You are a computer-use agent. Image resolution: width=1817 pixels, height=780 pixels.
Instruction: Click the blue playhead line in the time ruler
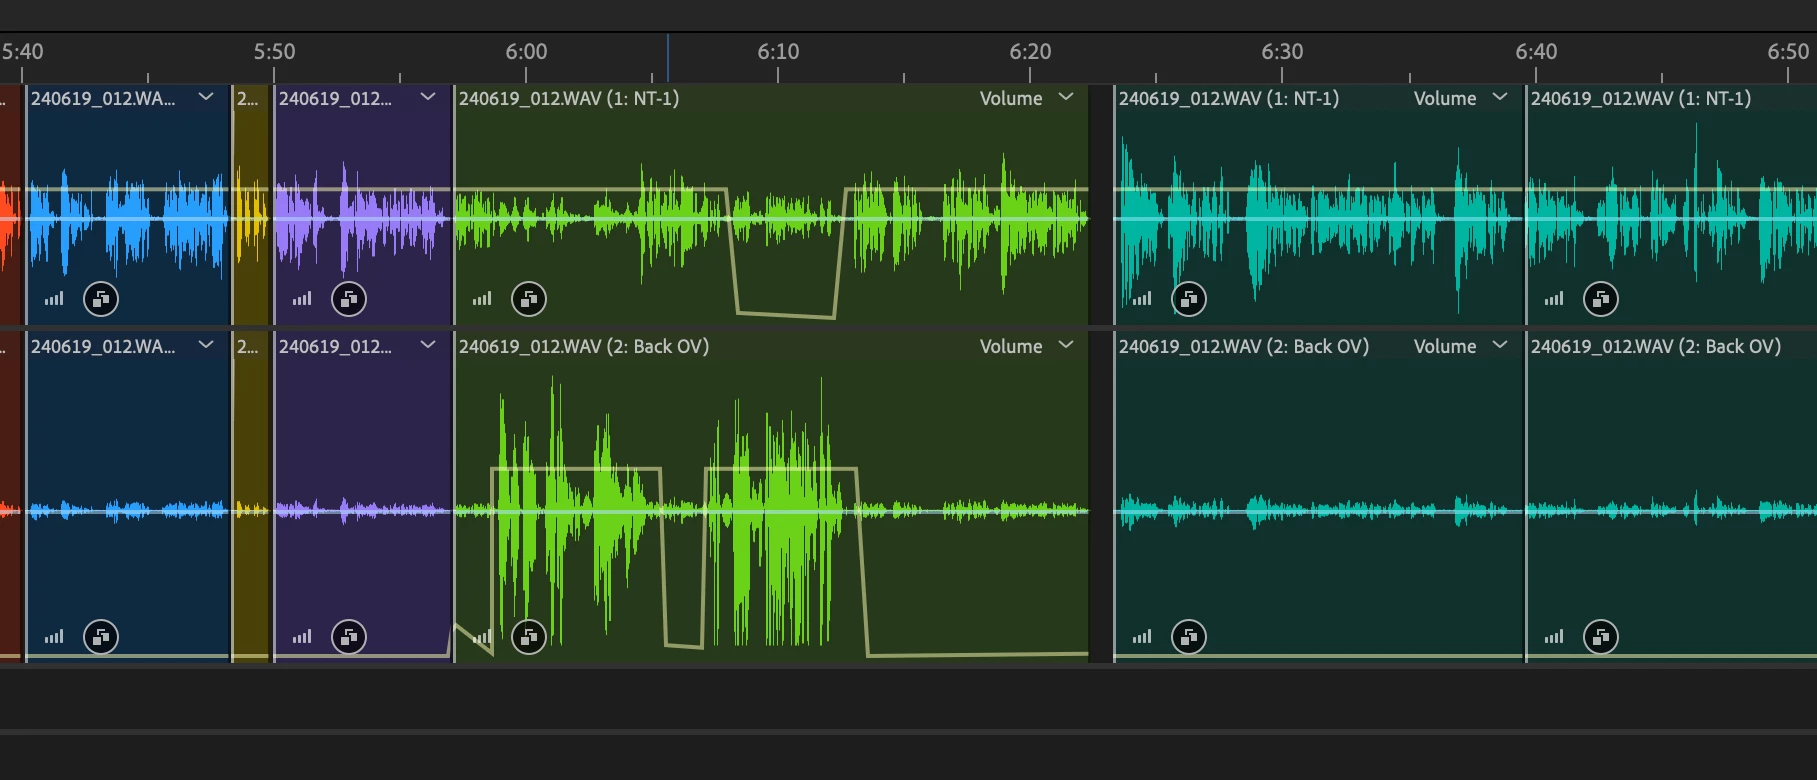[668, 58]
